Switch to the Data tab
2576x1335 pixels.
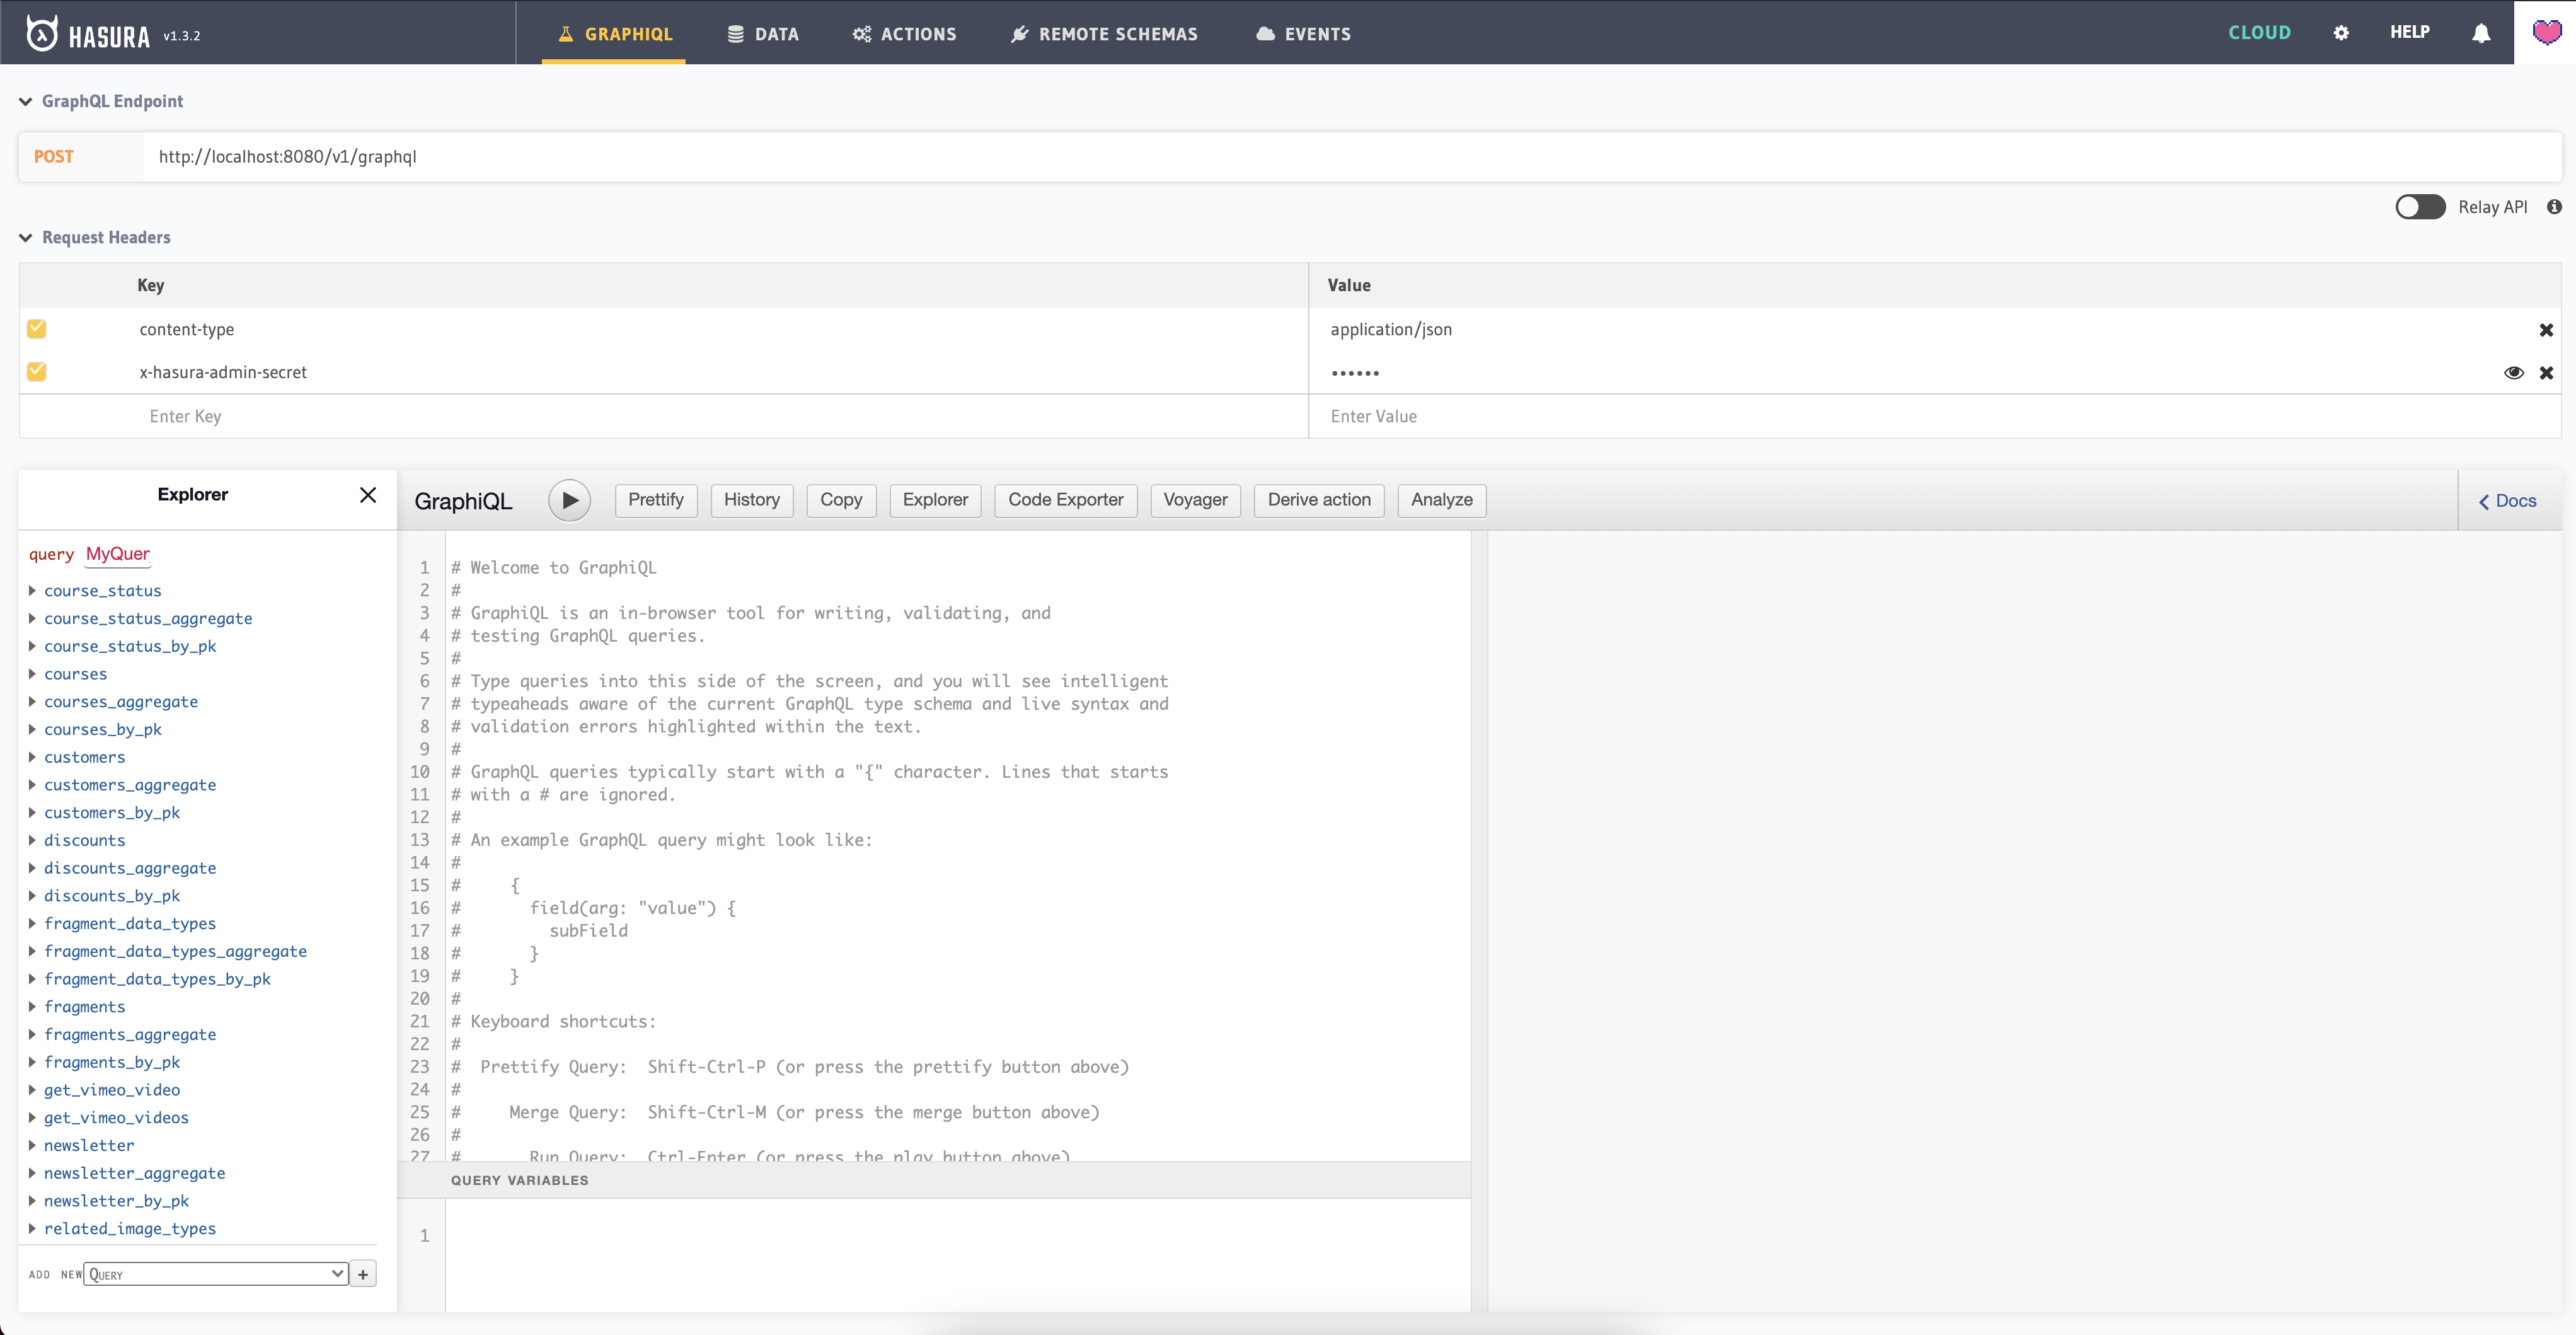(x=763, y=34)
